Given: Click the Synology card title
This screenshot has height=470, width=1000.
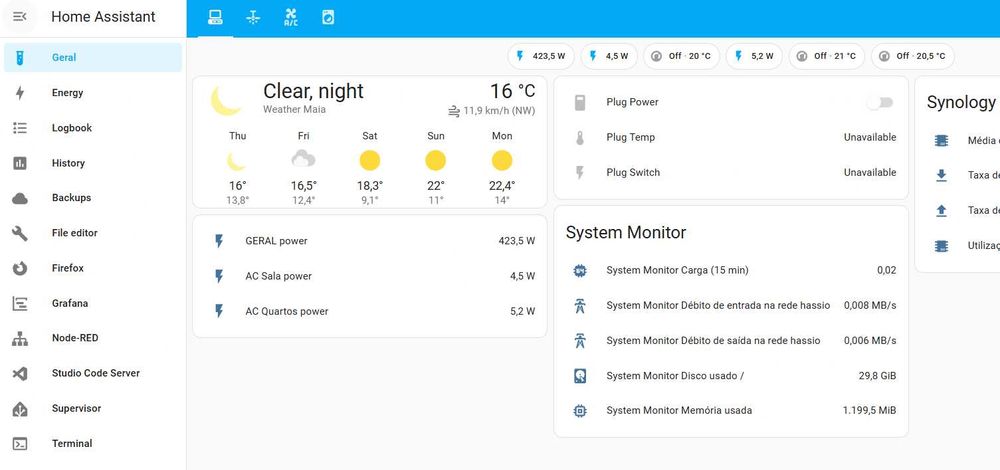Looking at the screenshot, I should [x=961, y=103].
